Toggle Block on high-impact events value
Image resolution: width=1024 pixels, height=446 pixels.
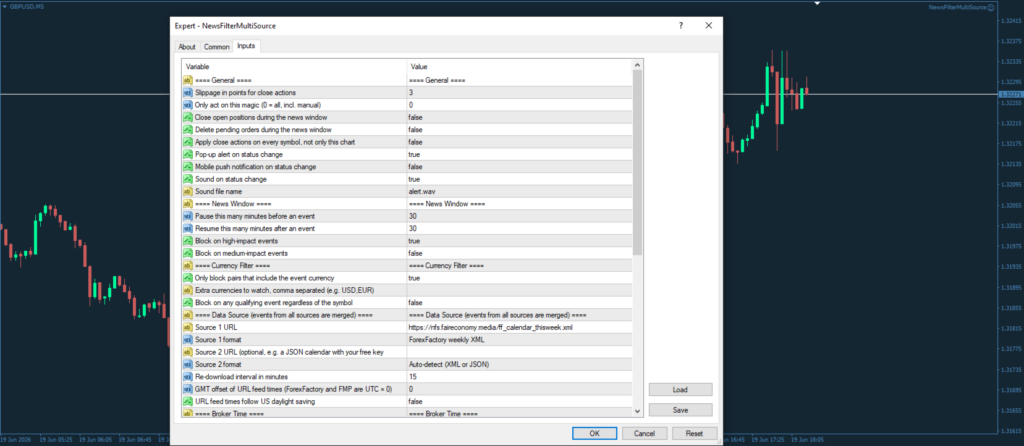pos(519,241)
